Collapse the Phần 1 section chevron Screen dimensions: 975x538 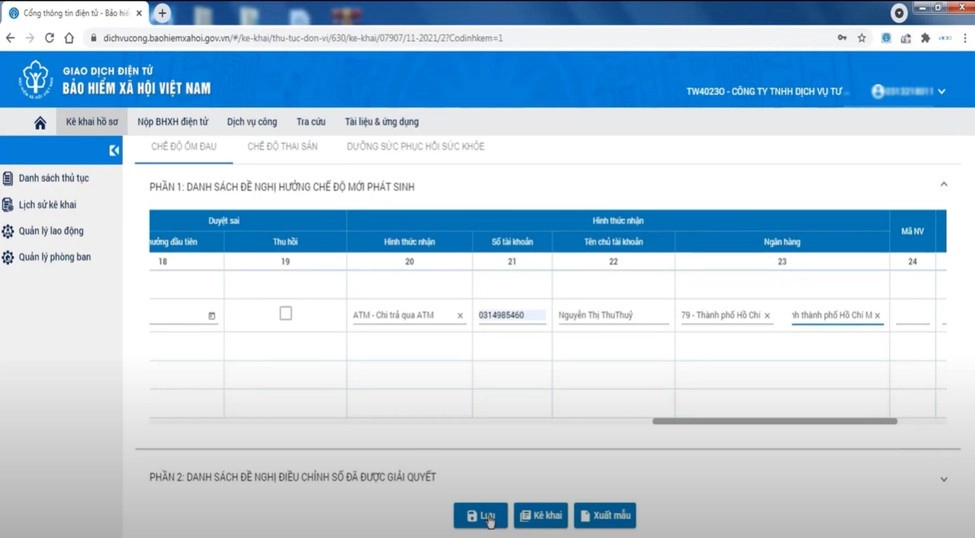943,185
